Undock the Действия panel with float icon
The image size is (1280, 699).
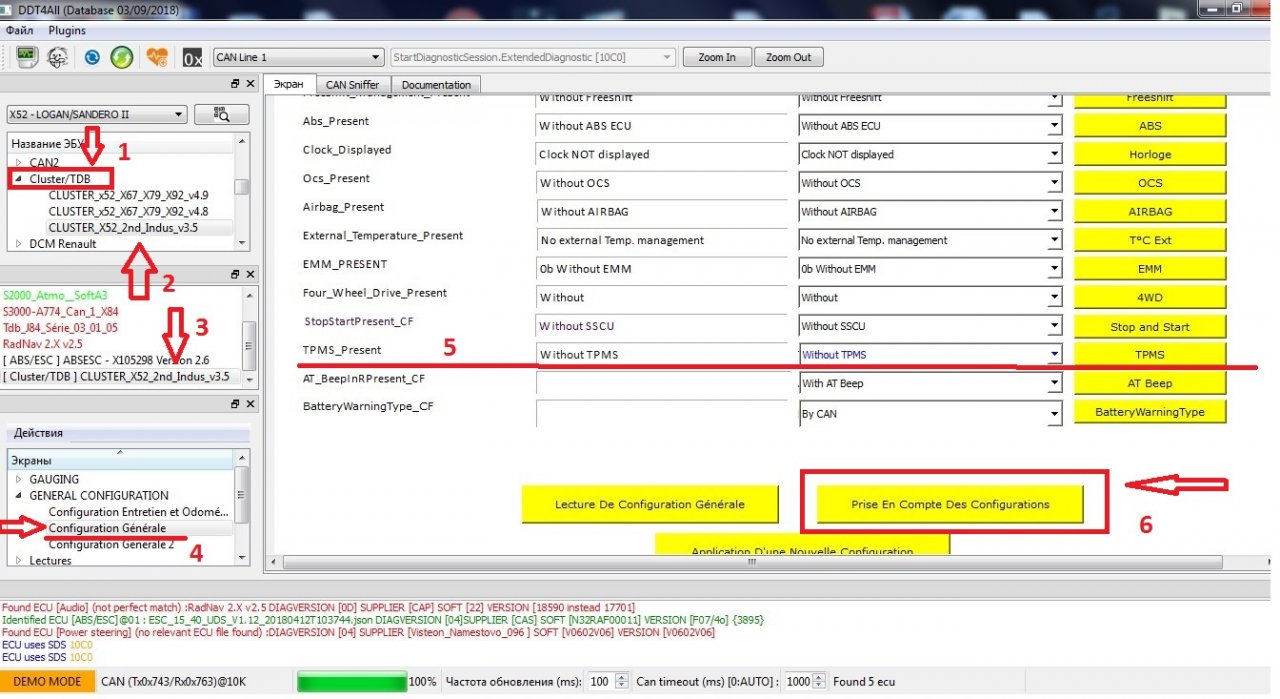coord(235,404)
